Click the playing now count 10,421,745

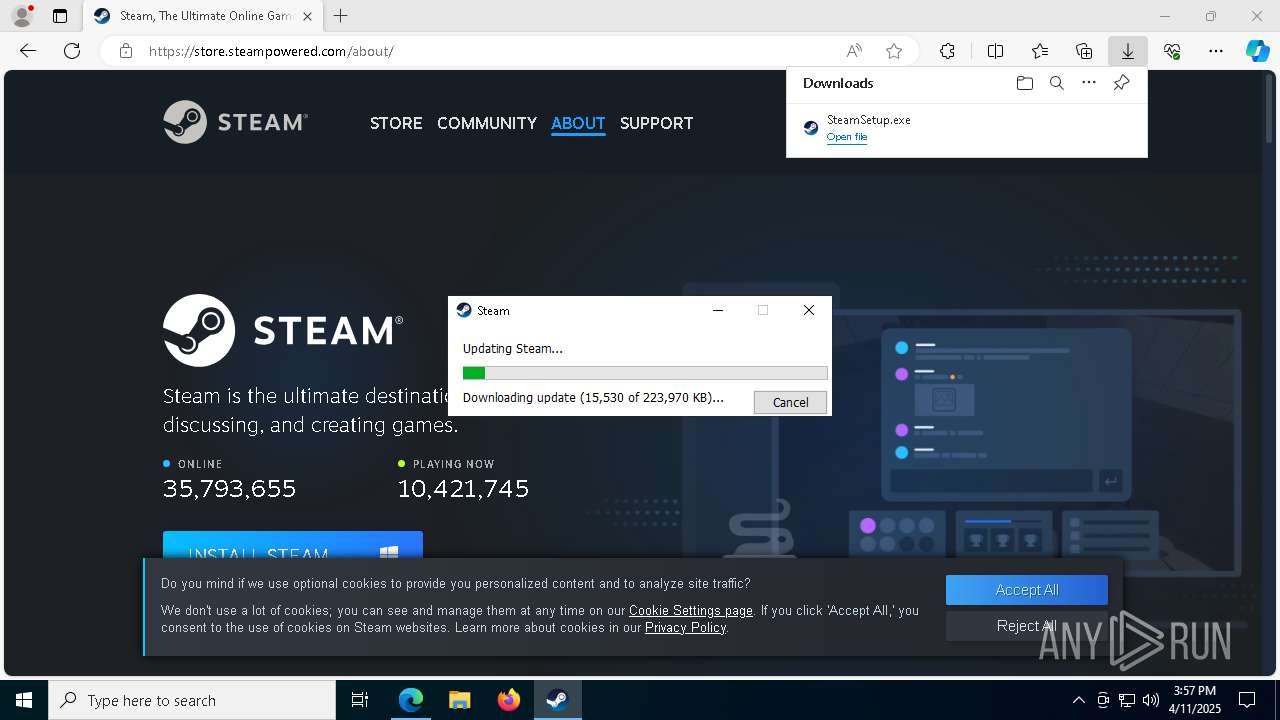tap(463, 488)
